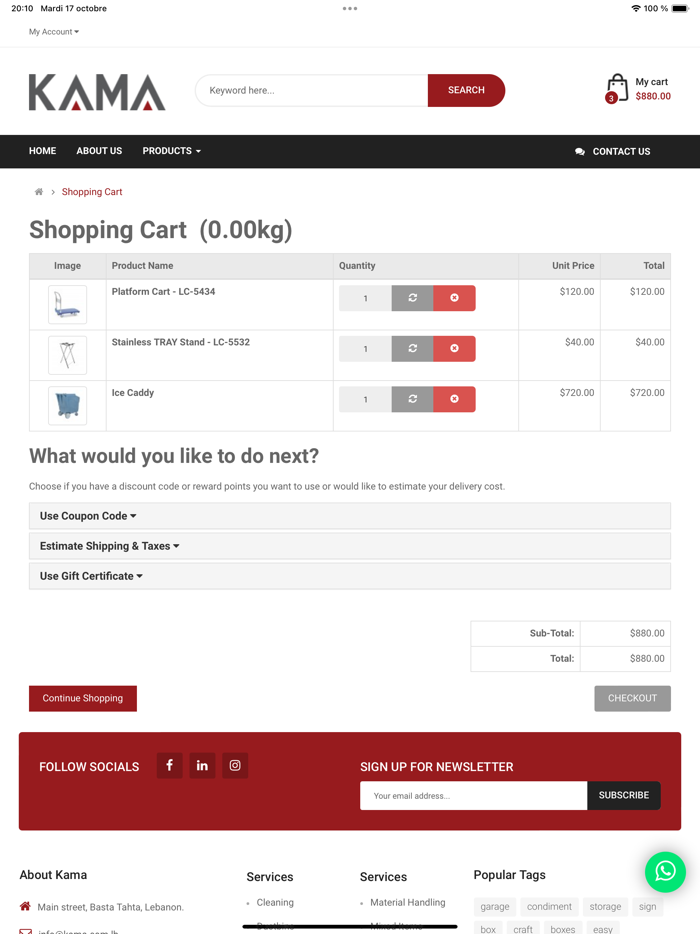700x934 pixels.
Task: Click Continue Shopping button
Action: coord(83,698)
